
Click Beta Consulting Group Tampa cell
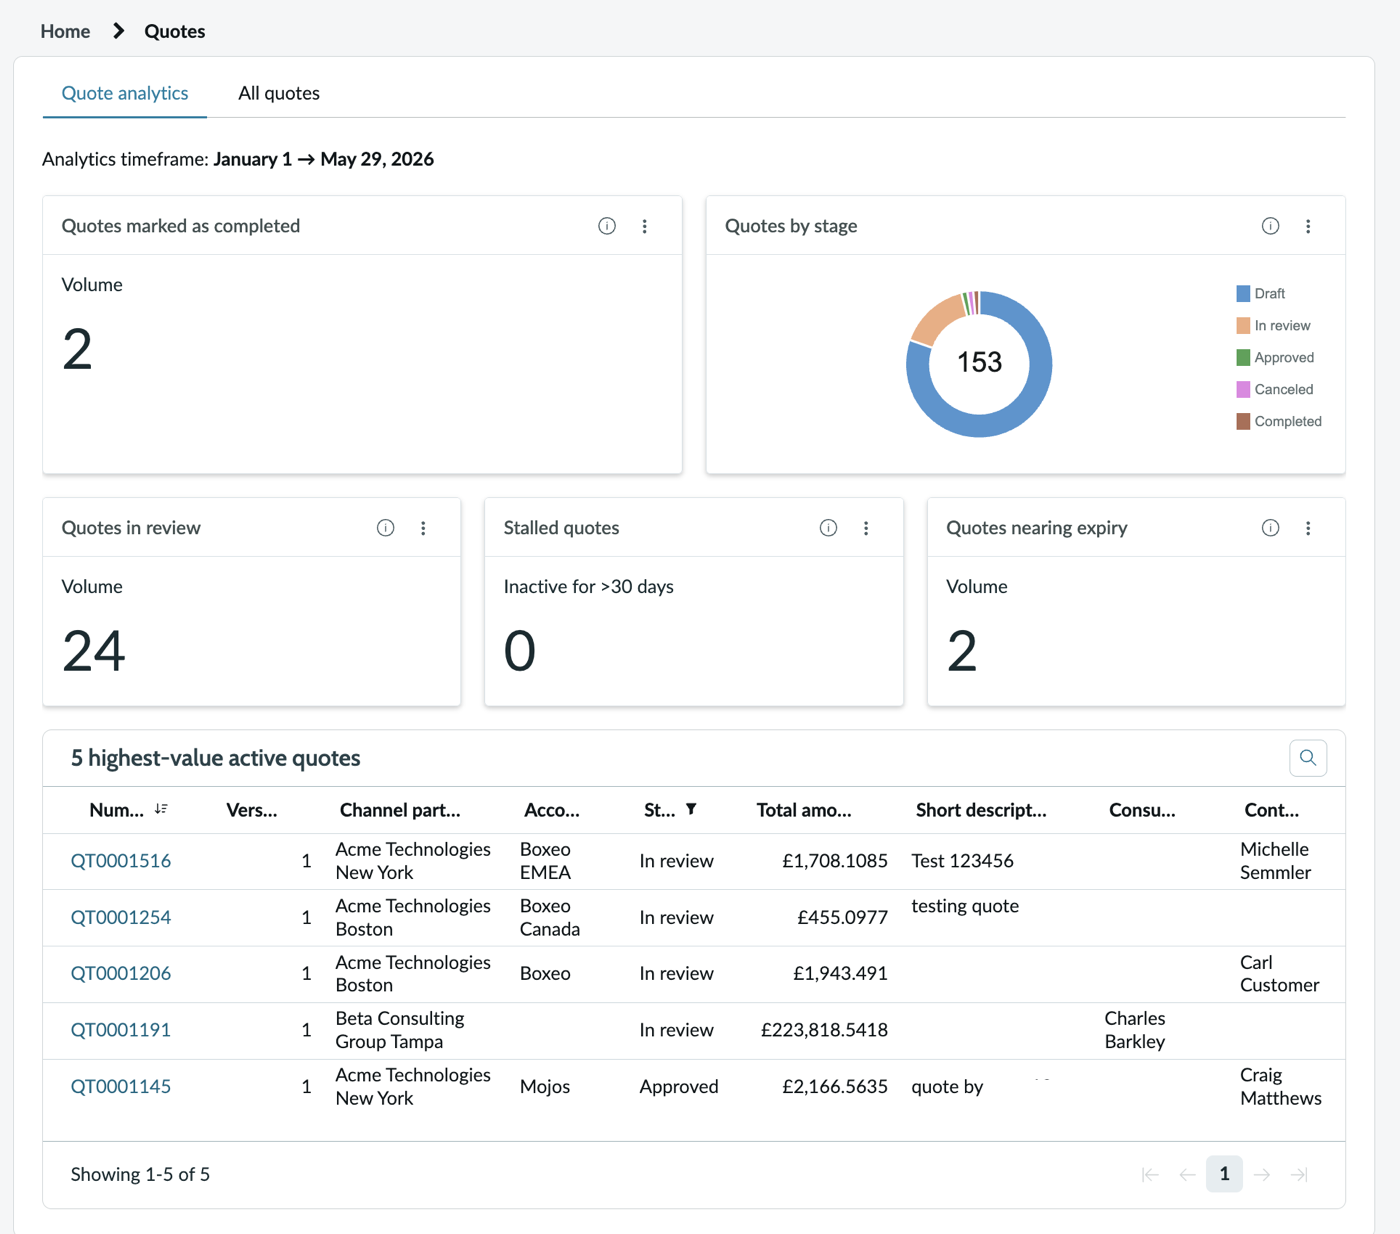[x=400, y=1030]
